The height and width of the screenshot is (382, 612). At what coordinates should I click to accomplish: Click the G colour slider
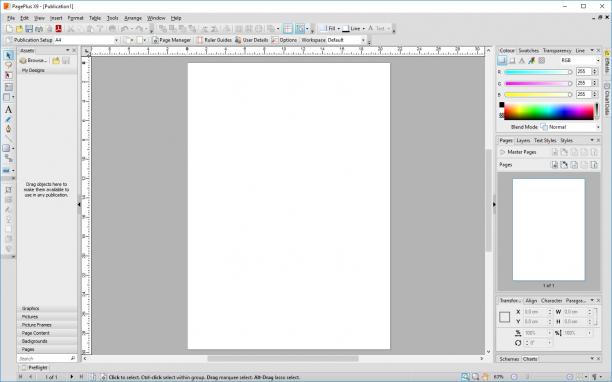point(538,84)
